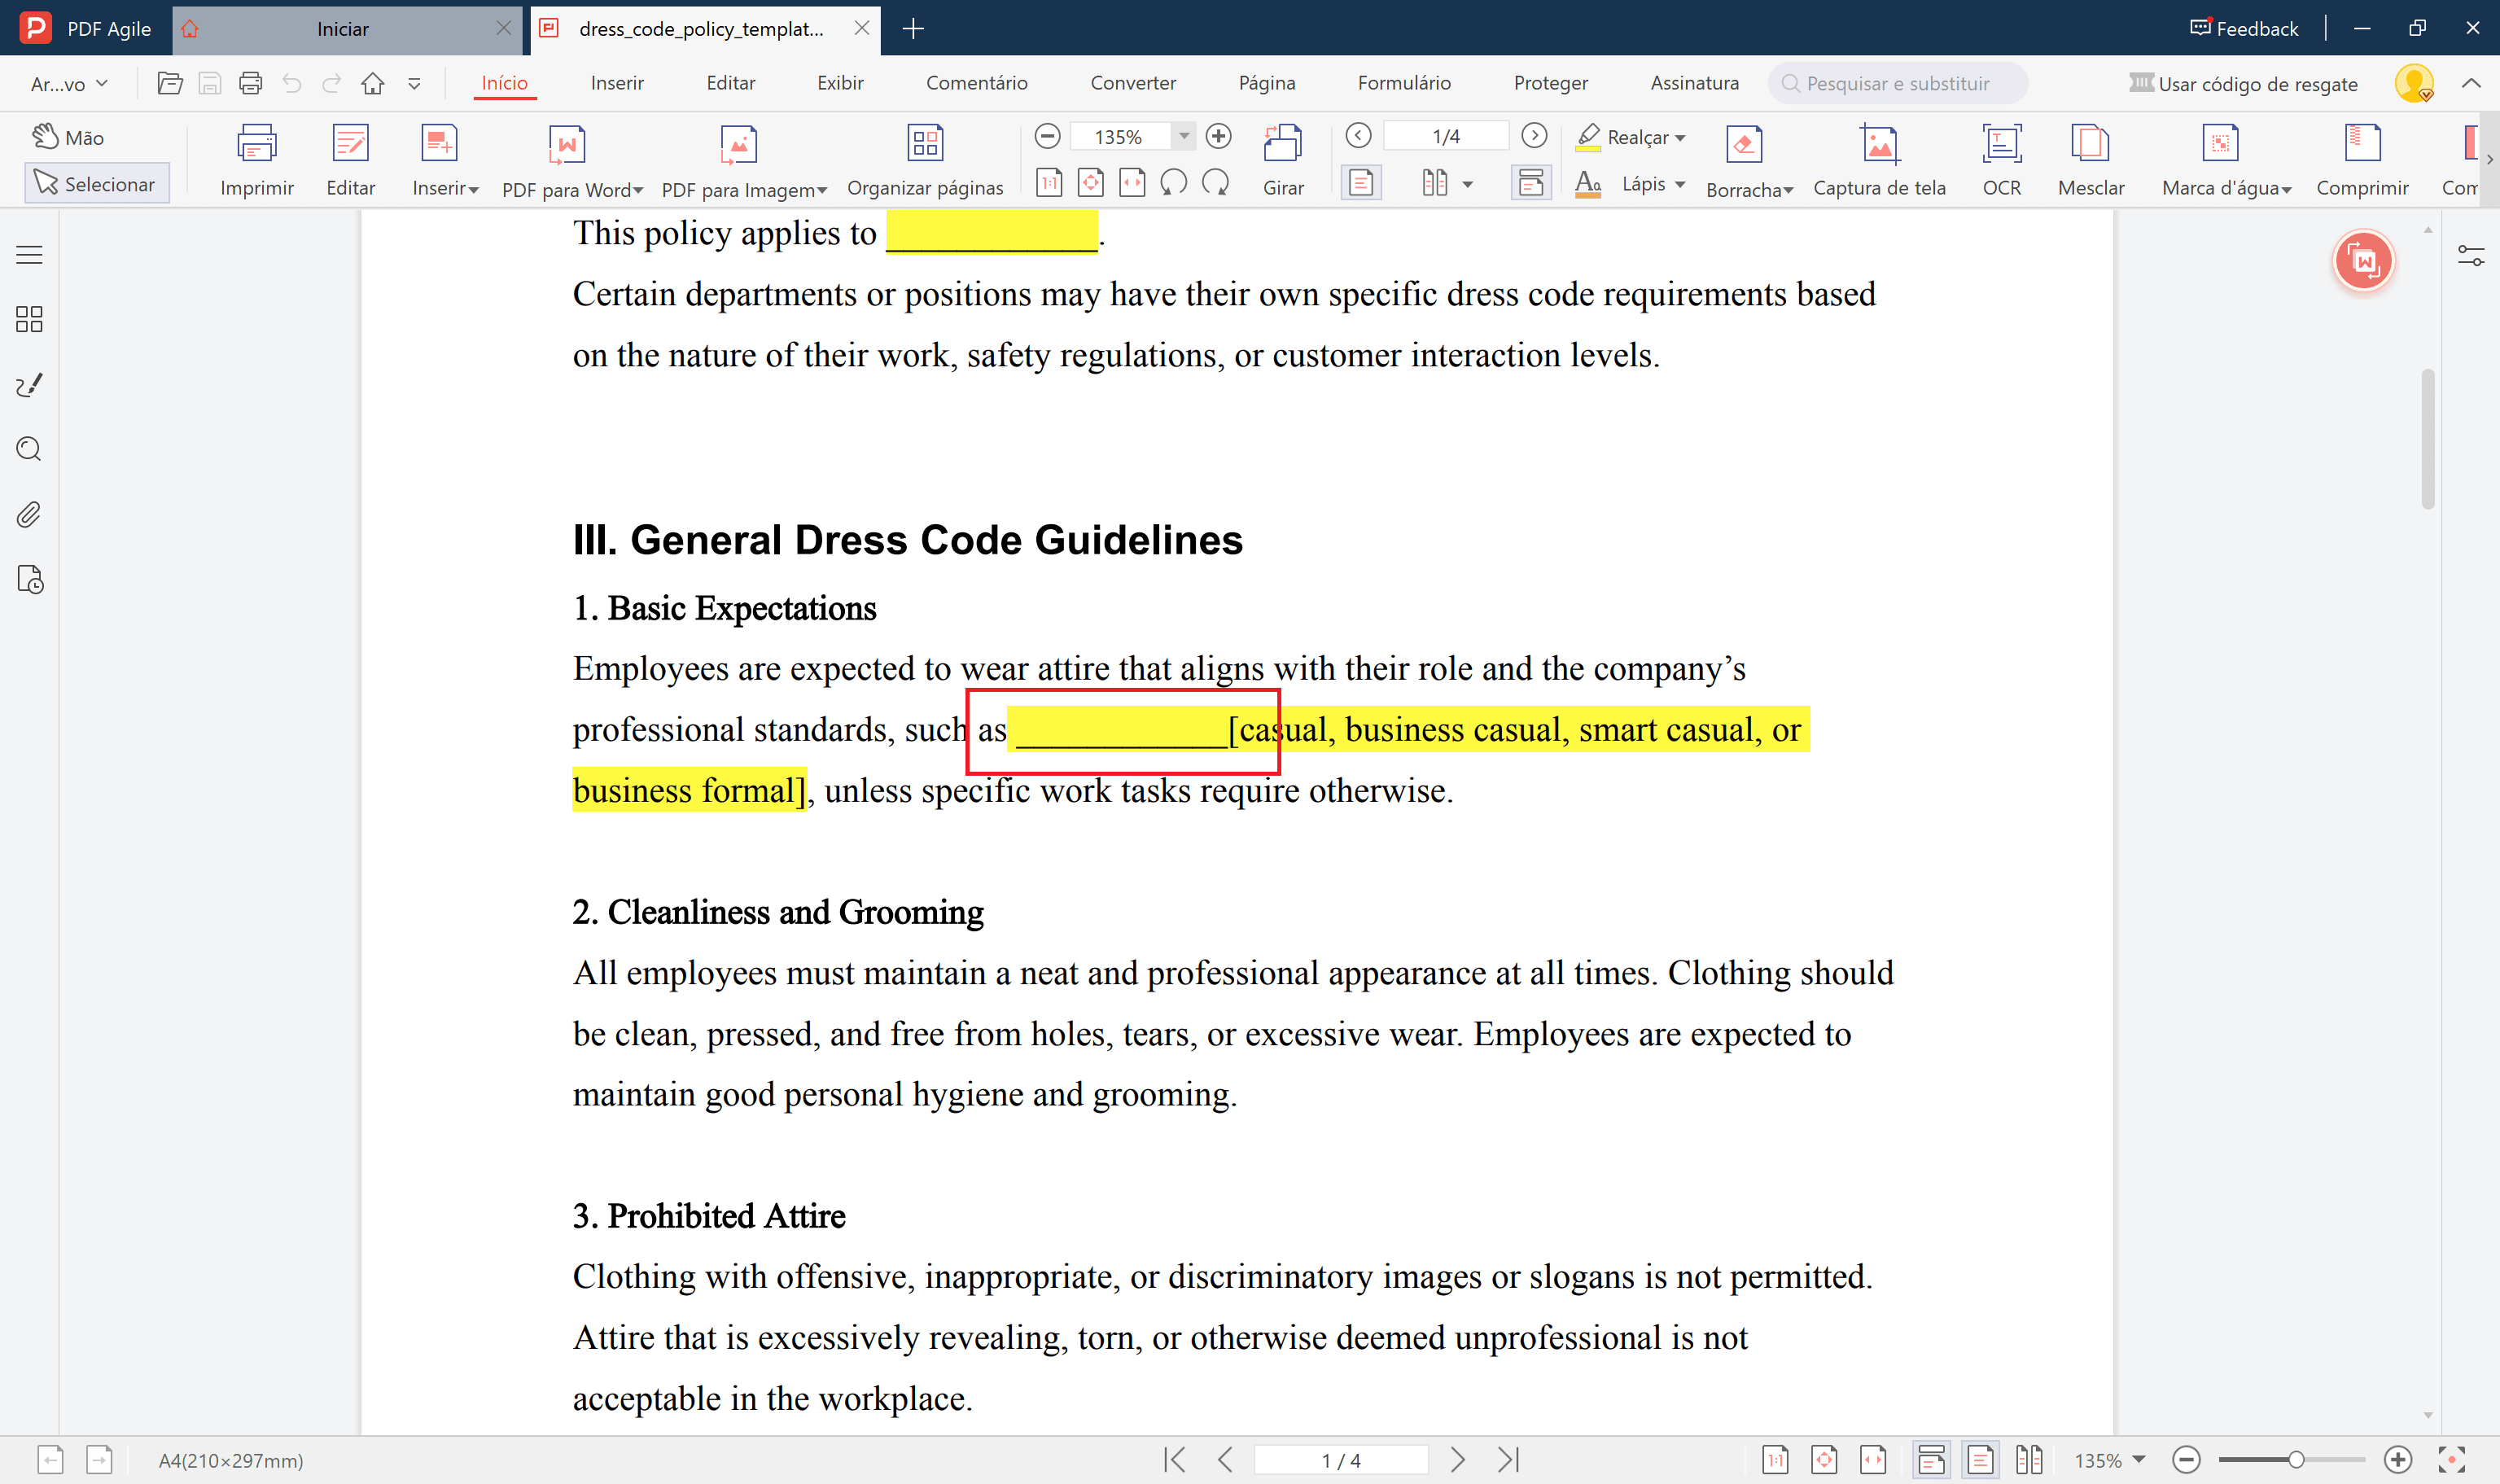Click the Pesquisar e substituir search field
The image size is (2500, 1484).
[1897, 84]
